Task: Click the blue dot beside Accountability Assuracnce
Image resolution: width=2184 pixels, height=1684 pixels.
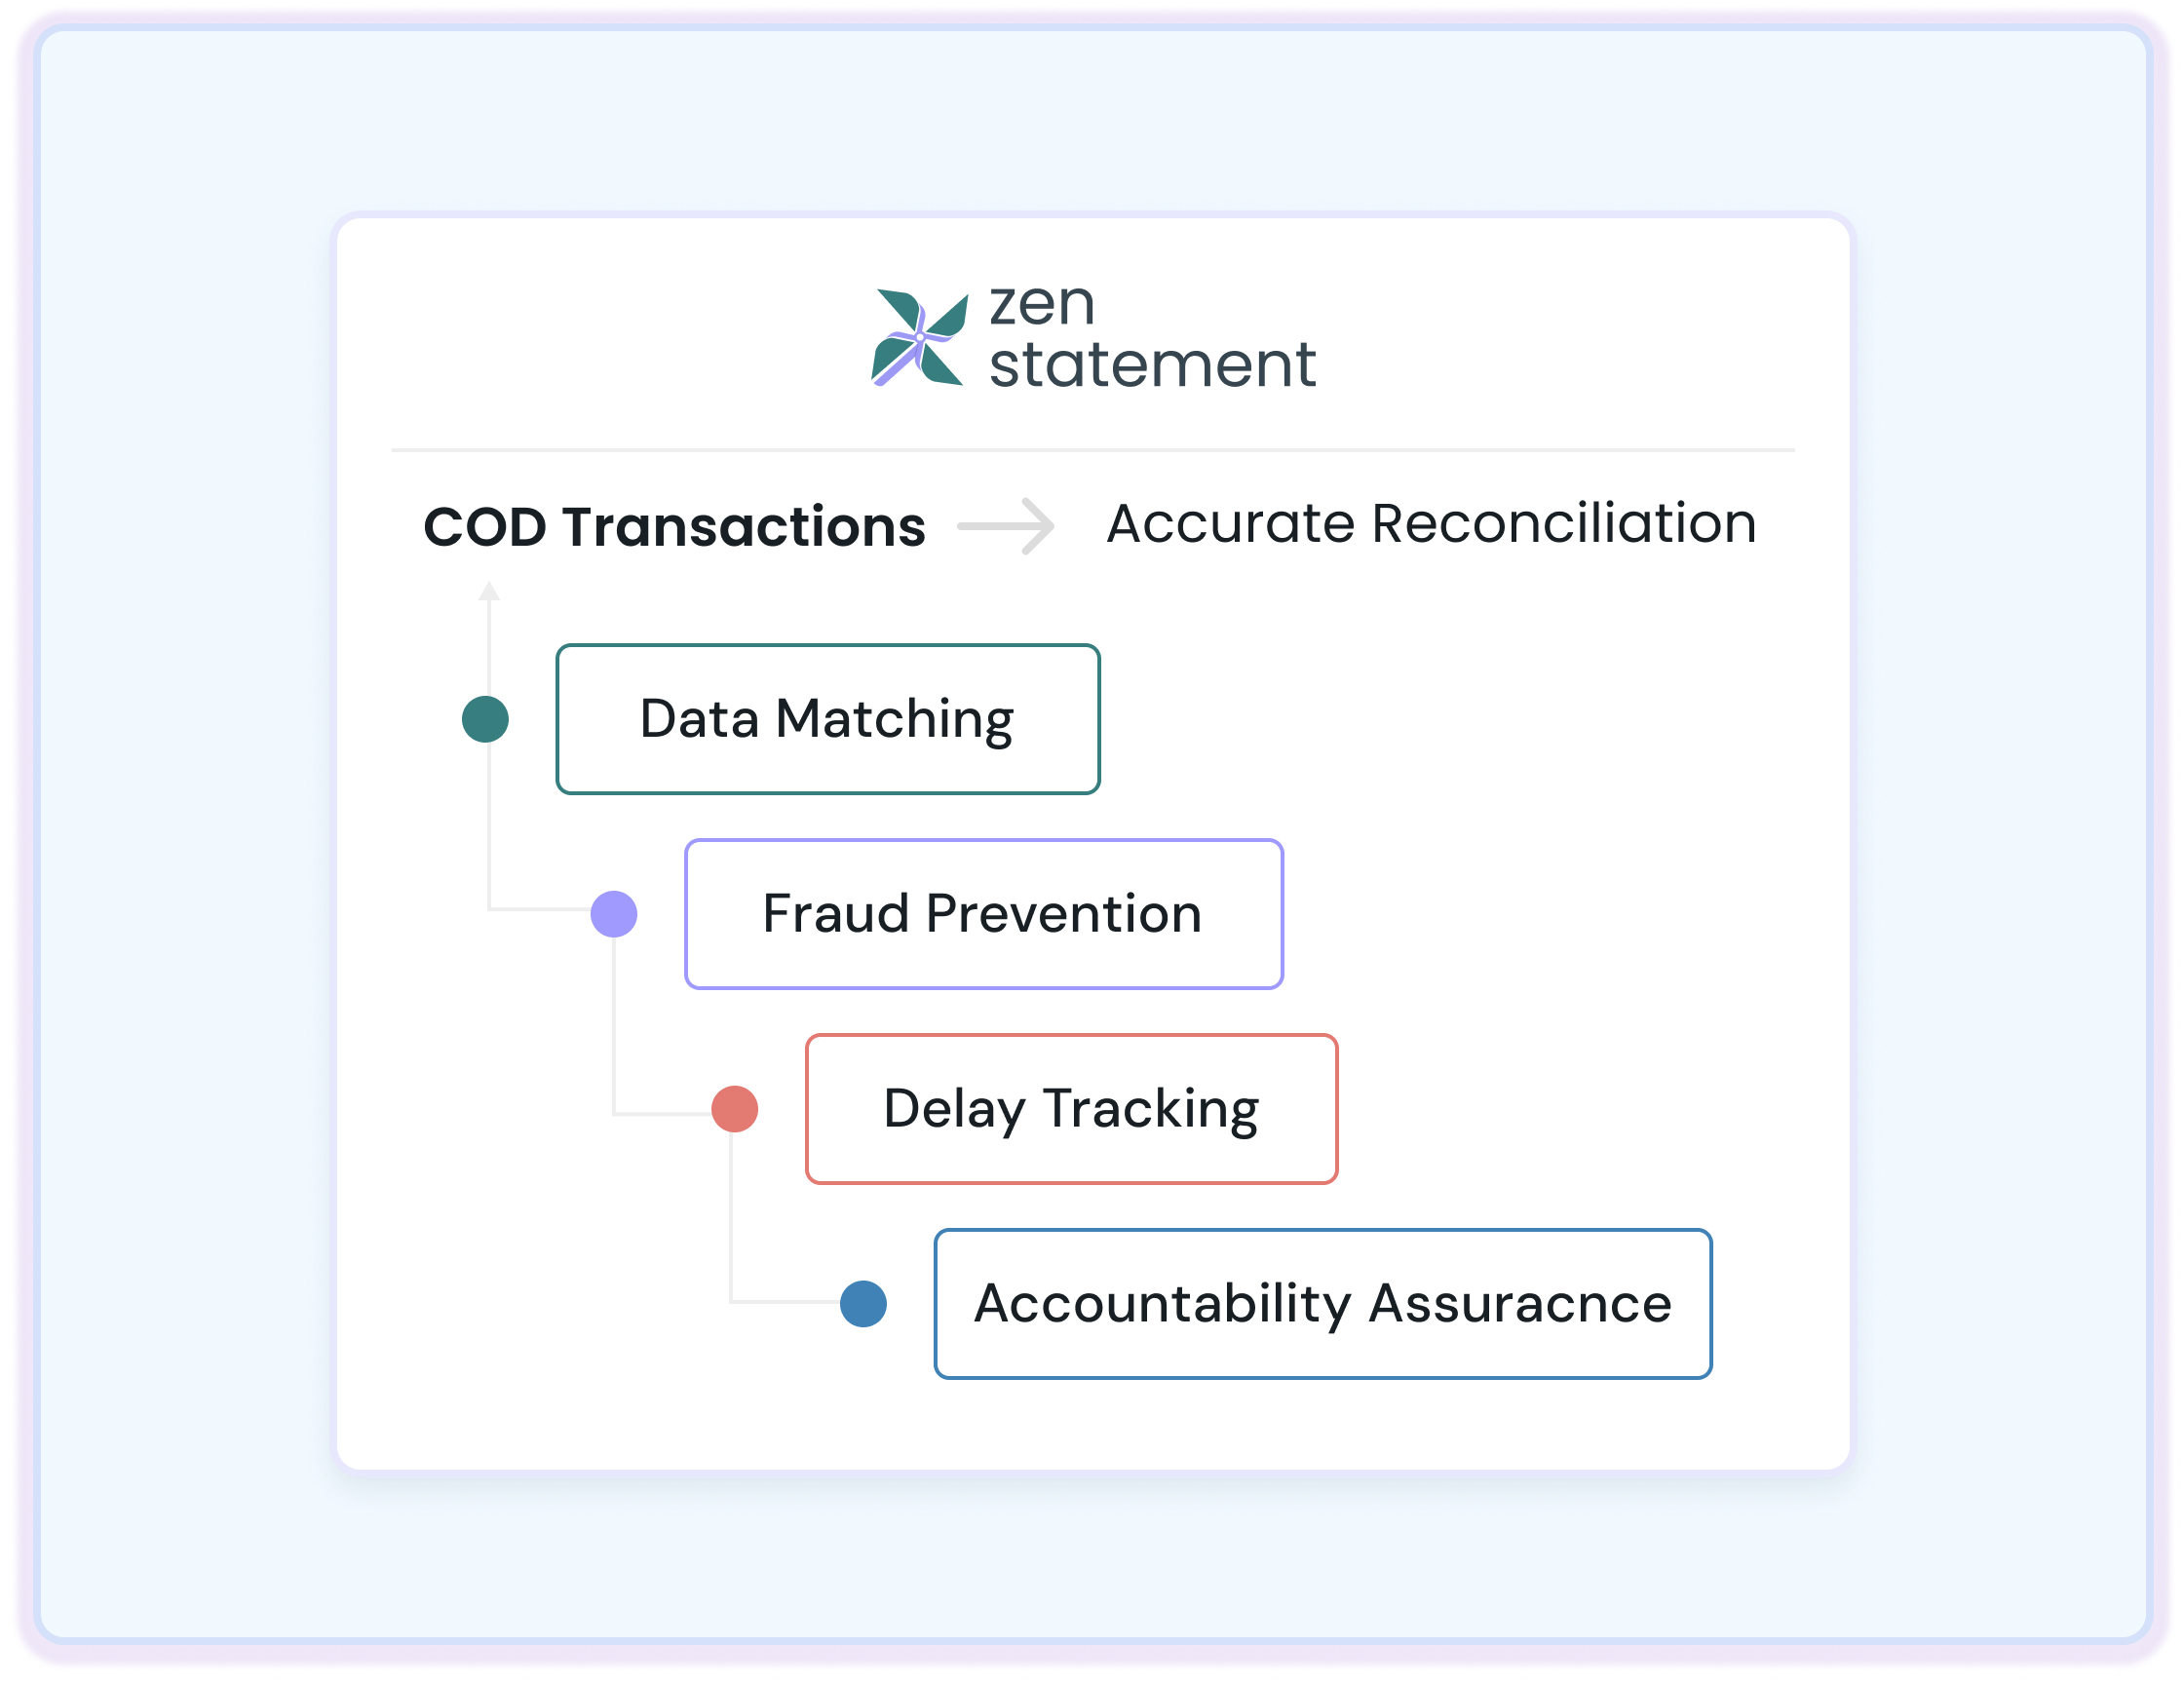Action: coord(864,1304)
